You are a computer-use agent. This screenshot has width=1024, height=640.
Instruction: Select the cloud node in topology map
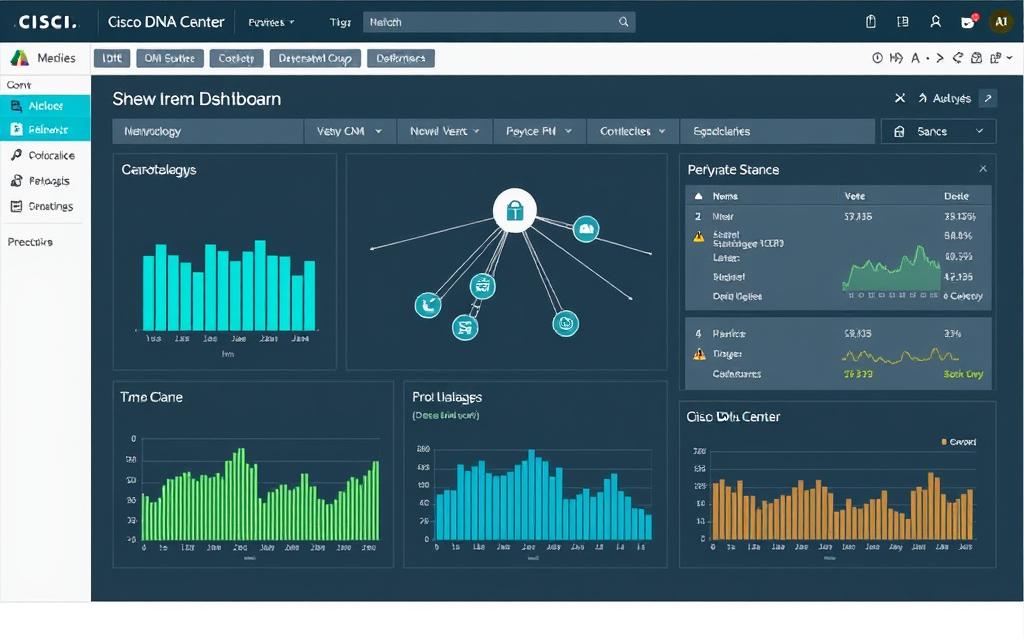tap(586, 229)
